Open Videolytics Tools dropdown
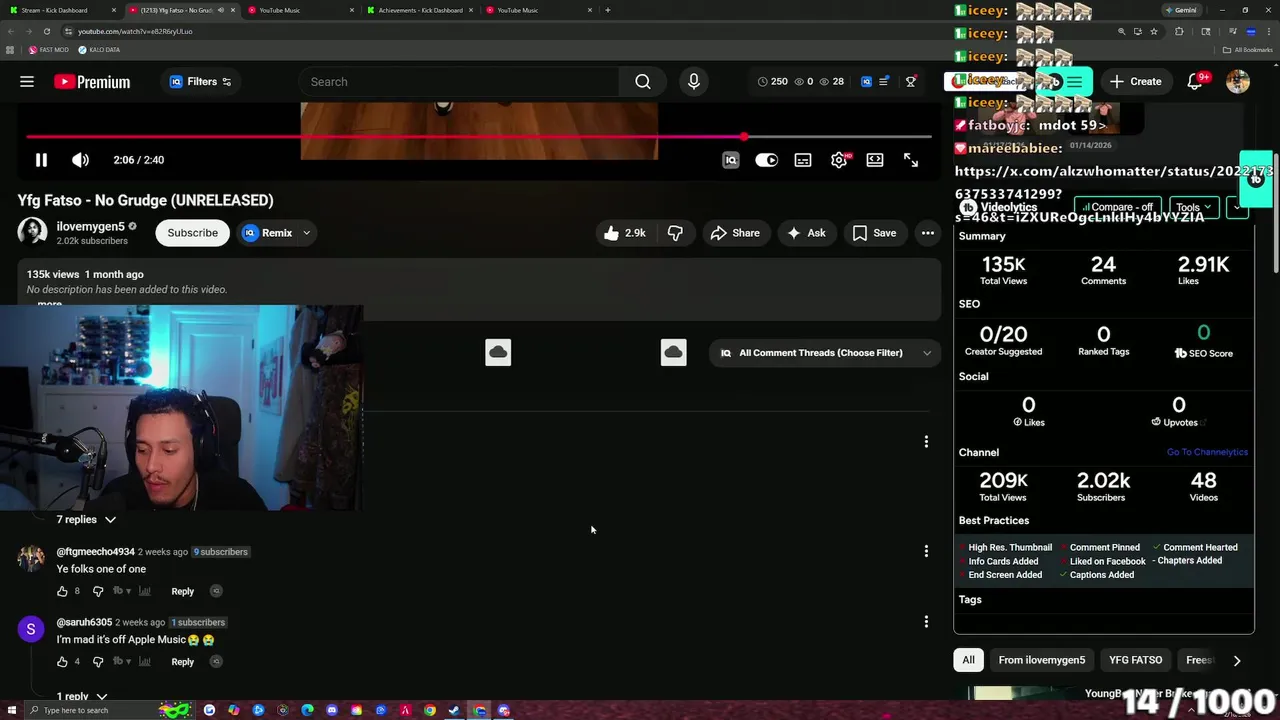 [1194, 207]
